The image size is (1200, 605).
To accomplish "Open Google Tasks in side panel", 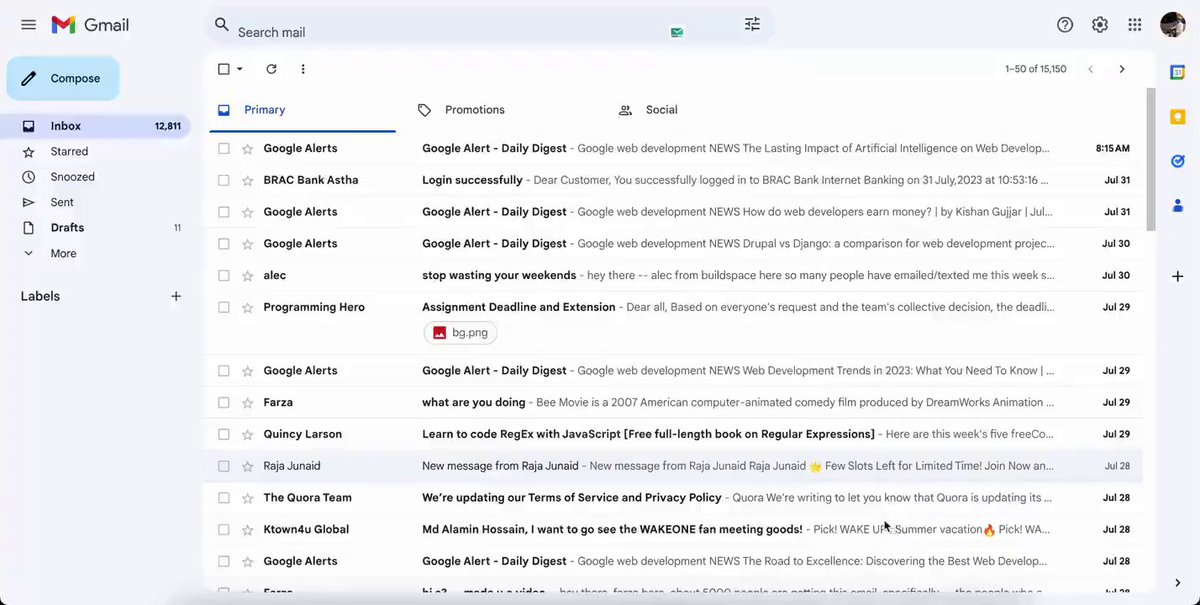I will (x=1178, y=161).
